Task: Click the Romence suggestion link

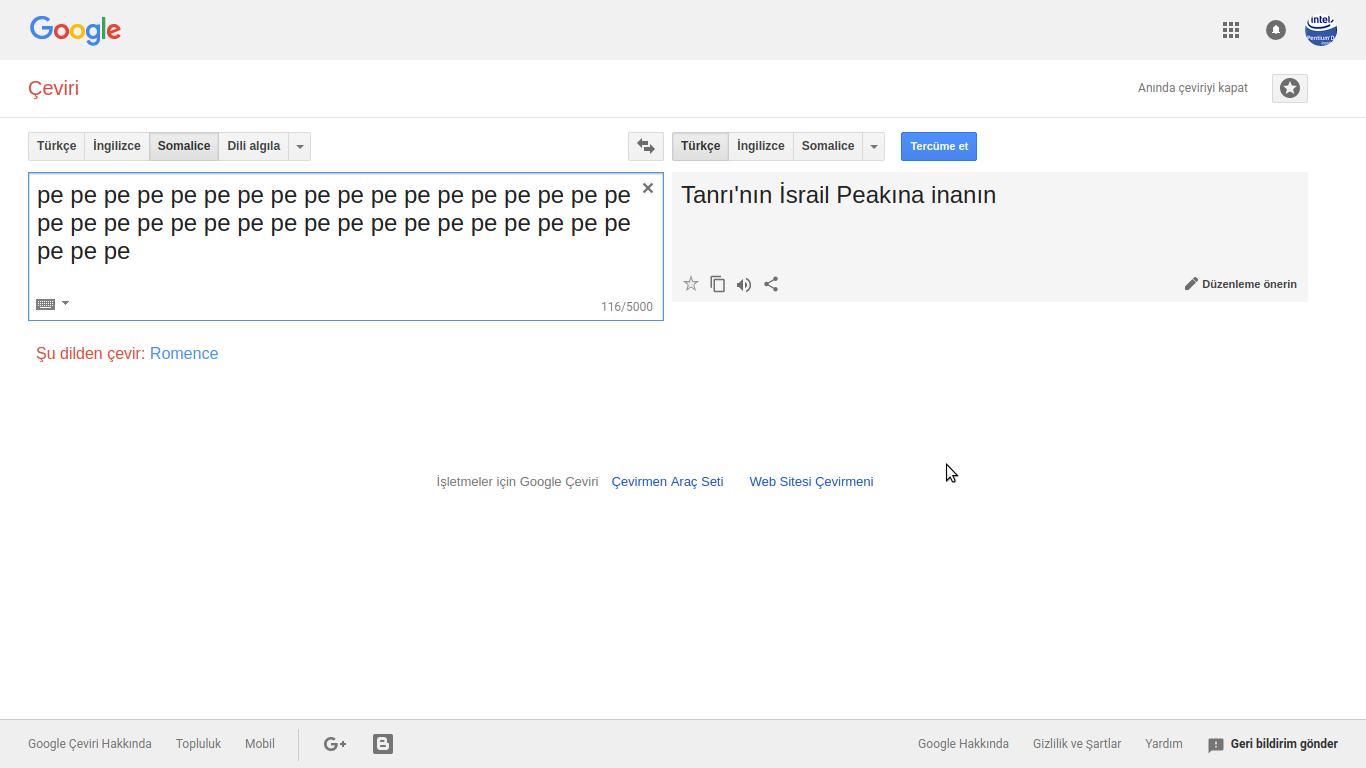Action: point(184,353)
